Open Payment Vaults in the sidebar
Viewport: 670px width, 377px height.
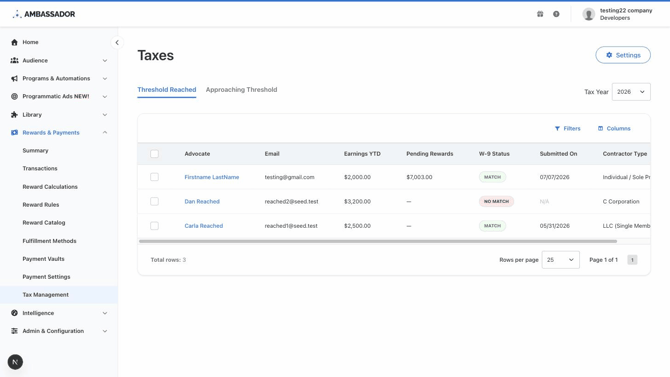point(43,259)
